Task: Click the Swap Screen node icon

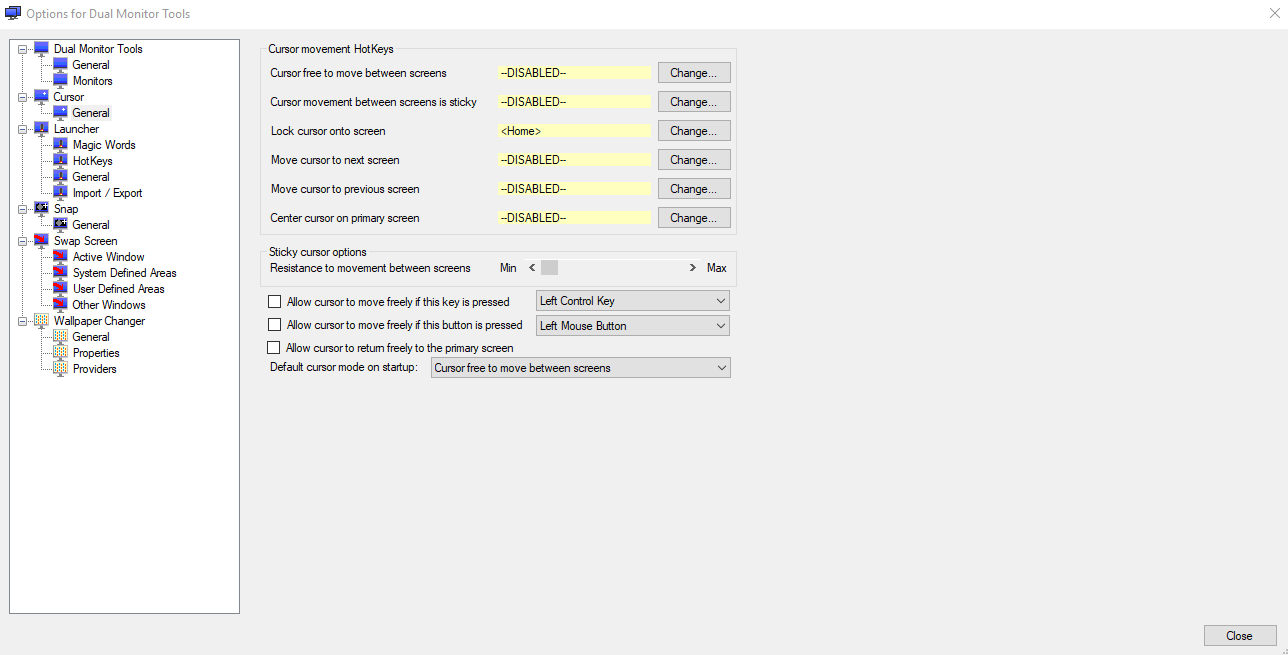Action: tap(41, 241)
